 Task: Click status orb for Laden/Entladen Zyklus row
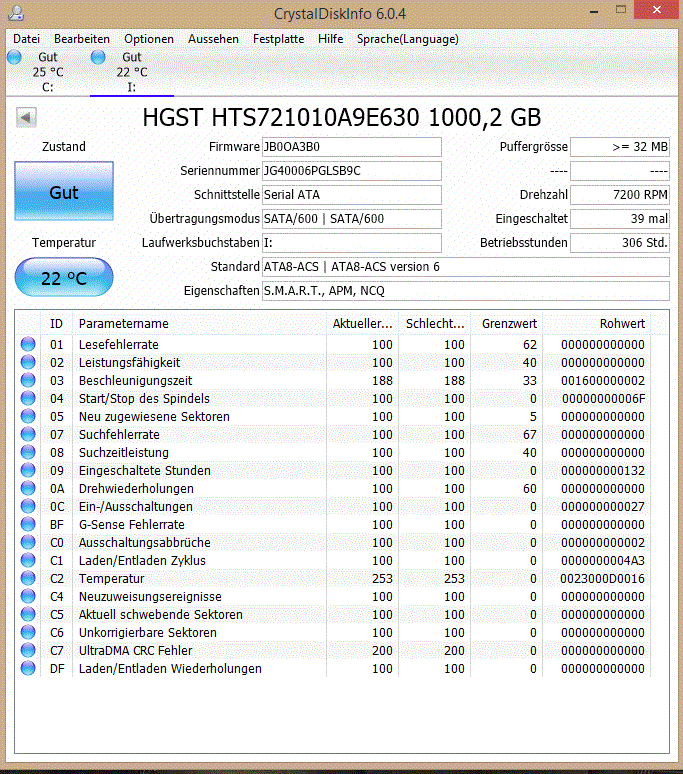[x=28, y=560]
